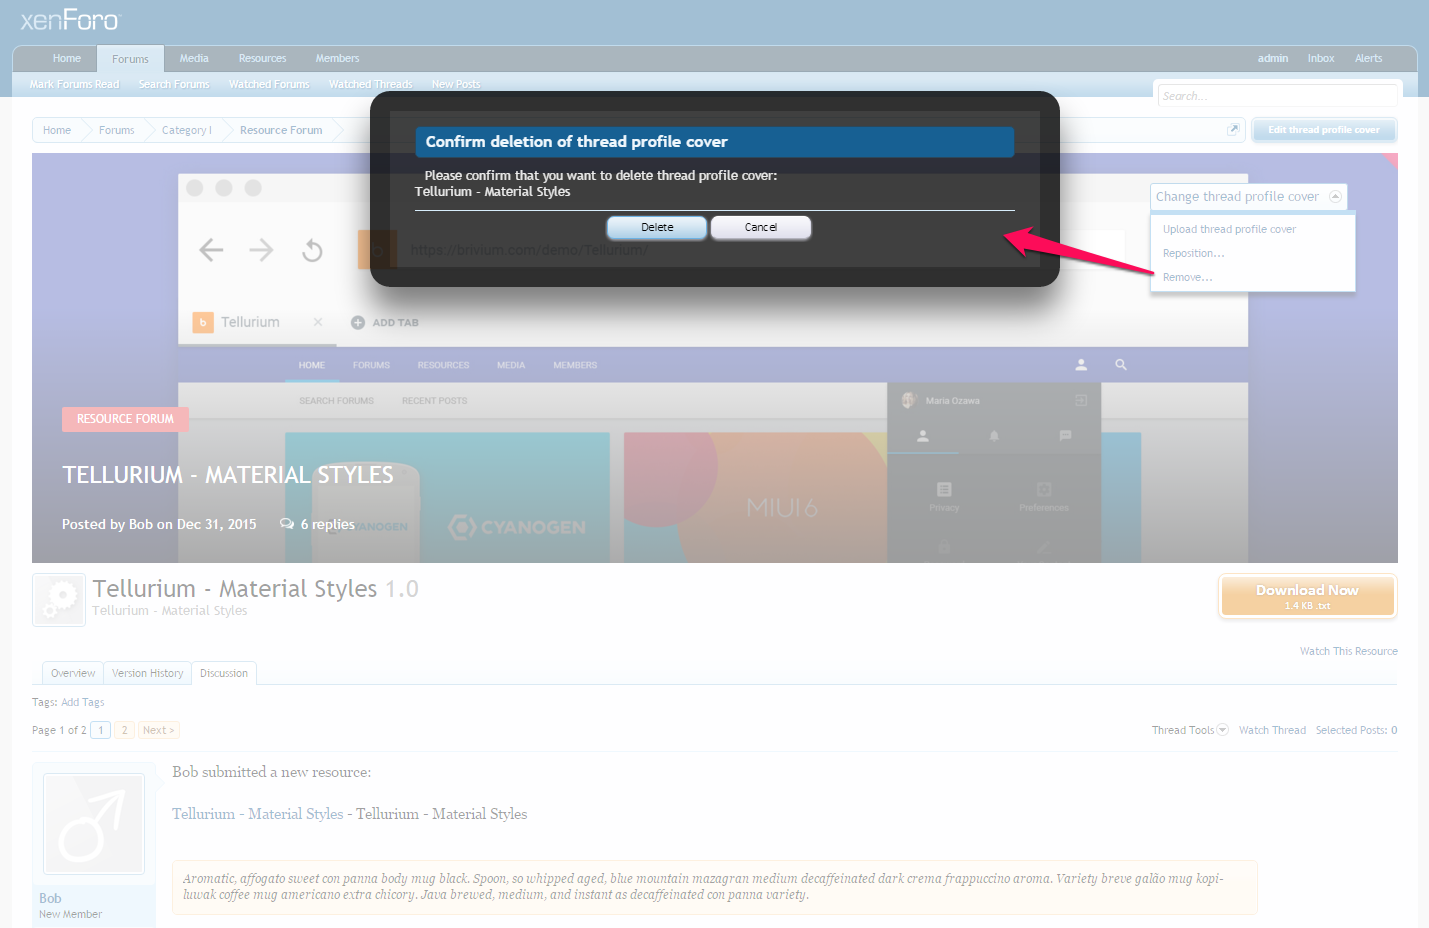Go to page 1
The height and width of the screenshot is (928, 1429).
coord(100,730)
